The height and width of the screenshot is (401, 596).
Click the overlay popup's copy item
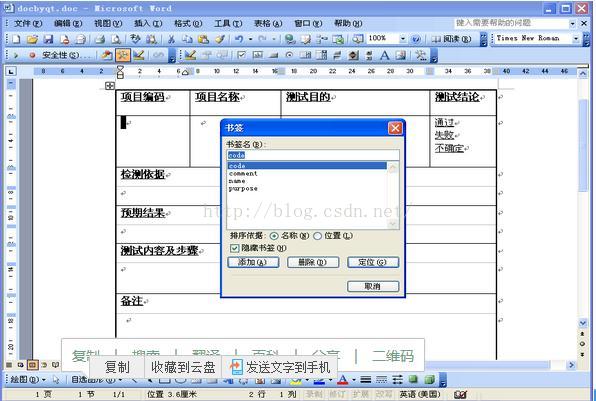[x=117, y=367]
